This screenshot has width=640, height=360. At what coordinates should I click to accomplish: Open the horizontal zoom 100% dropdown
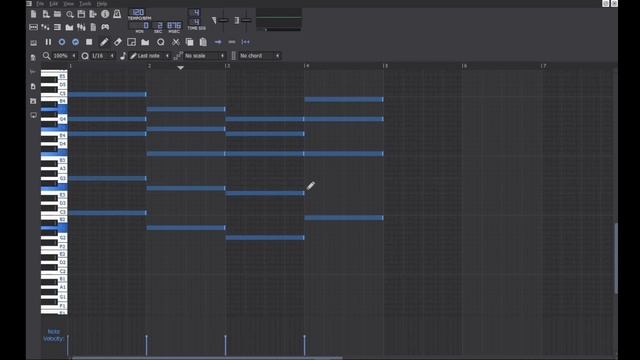64,56
